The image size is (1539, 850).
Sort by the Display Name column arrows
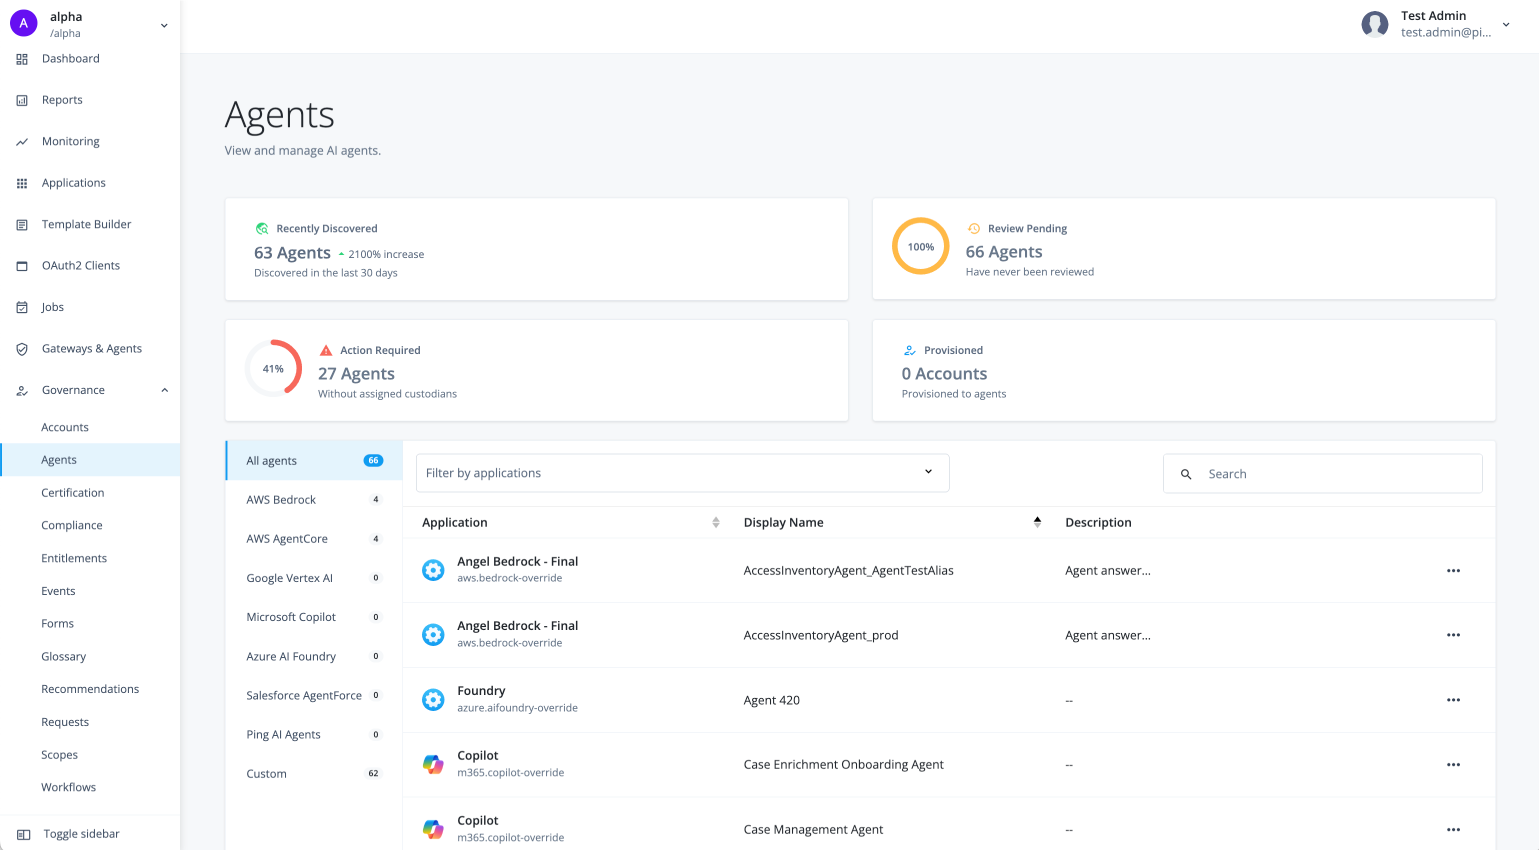click(1037, 523)
